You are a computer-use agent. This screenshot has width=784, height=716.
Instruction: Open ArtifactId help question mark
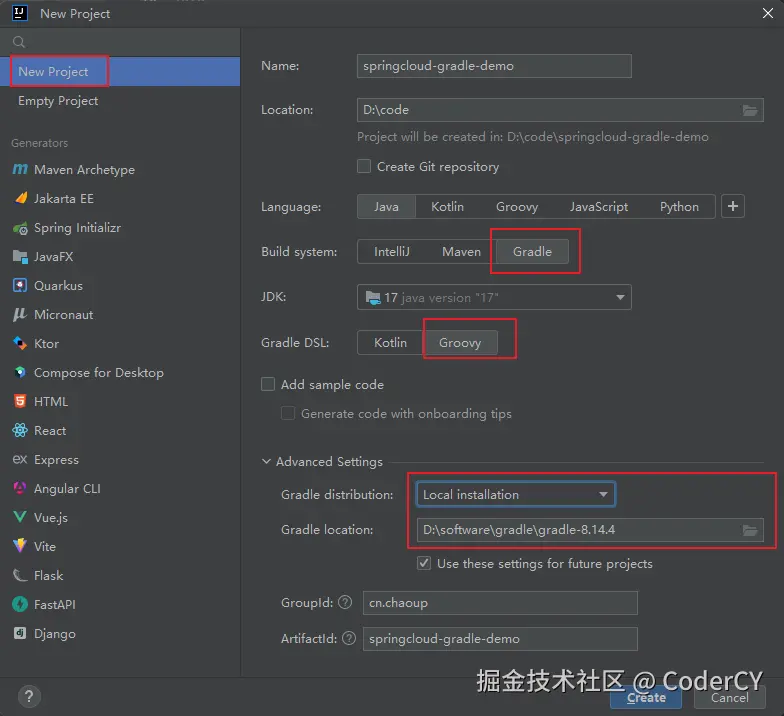pos(349,638)
